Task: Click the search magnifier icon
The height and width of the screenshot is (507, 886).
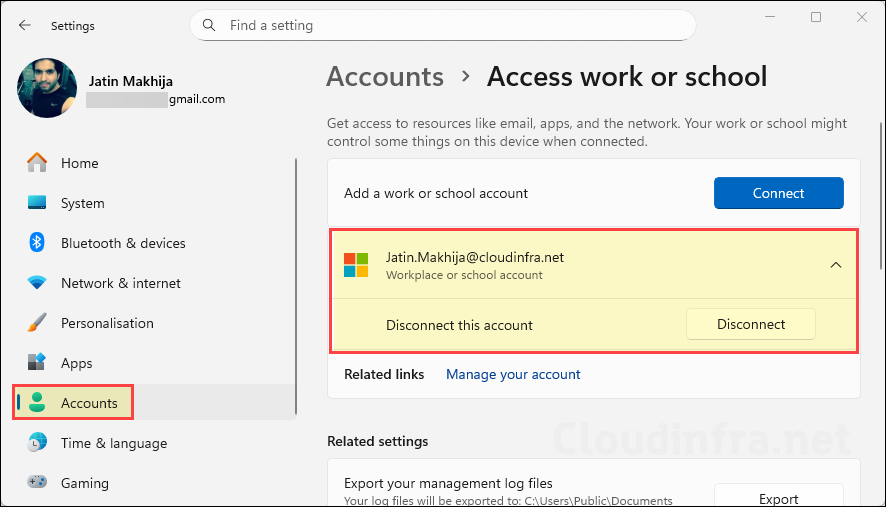Action: point(209,25)
